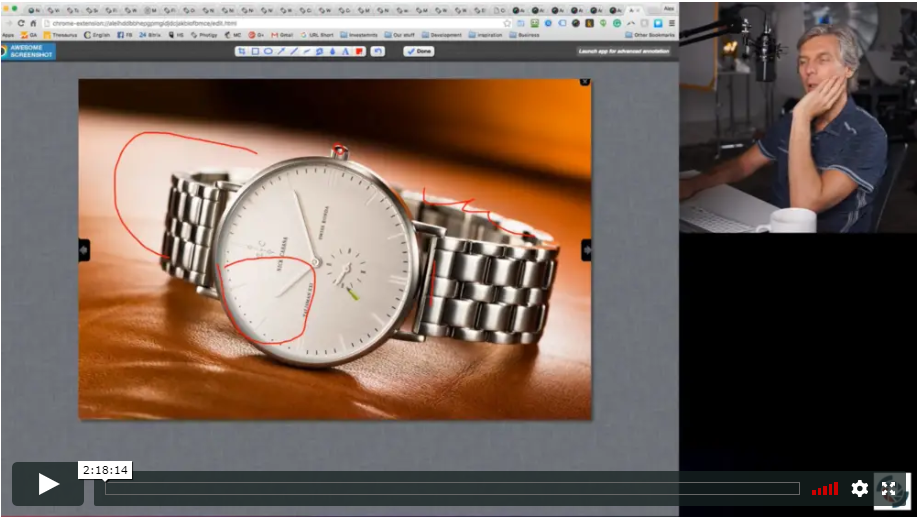Screen dimensions: 917x518
Task: Expand the Development bookmark folder
Action: (x=442, y=35)
